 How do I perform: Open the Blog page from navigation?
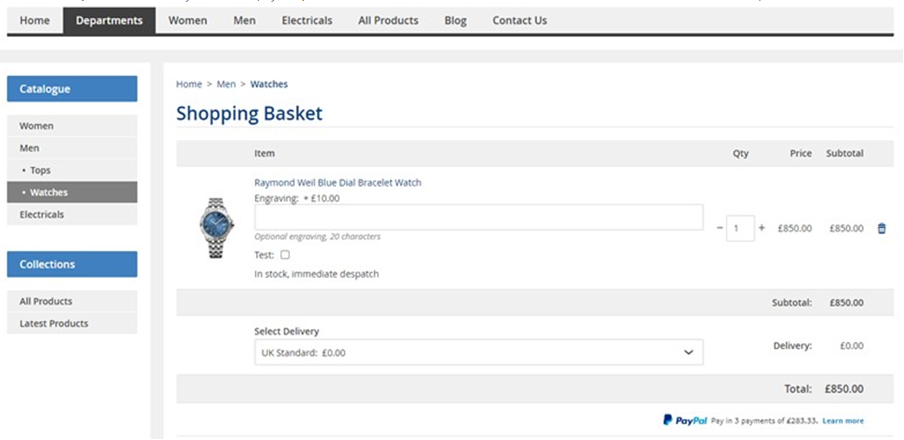pos(455,20)
